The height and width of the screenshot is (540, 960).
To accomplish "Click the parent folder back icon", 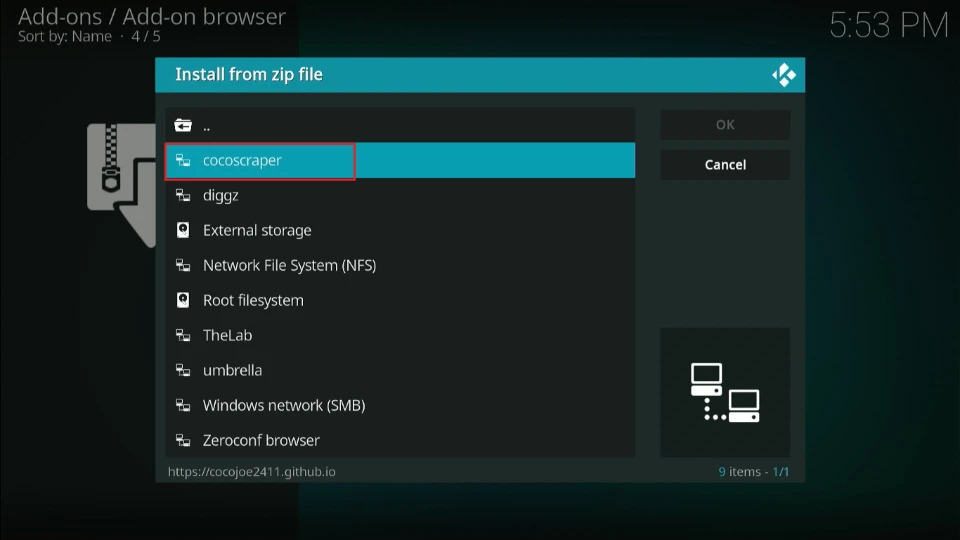I will click(183, 126).
